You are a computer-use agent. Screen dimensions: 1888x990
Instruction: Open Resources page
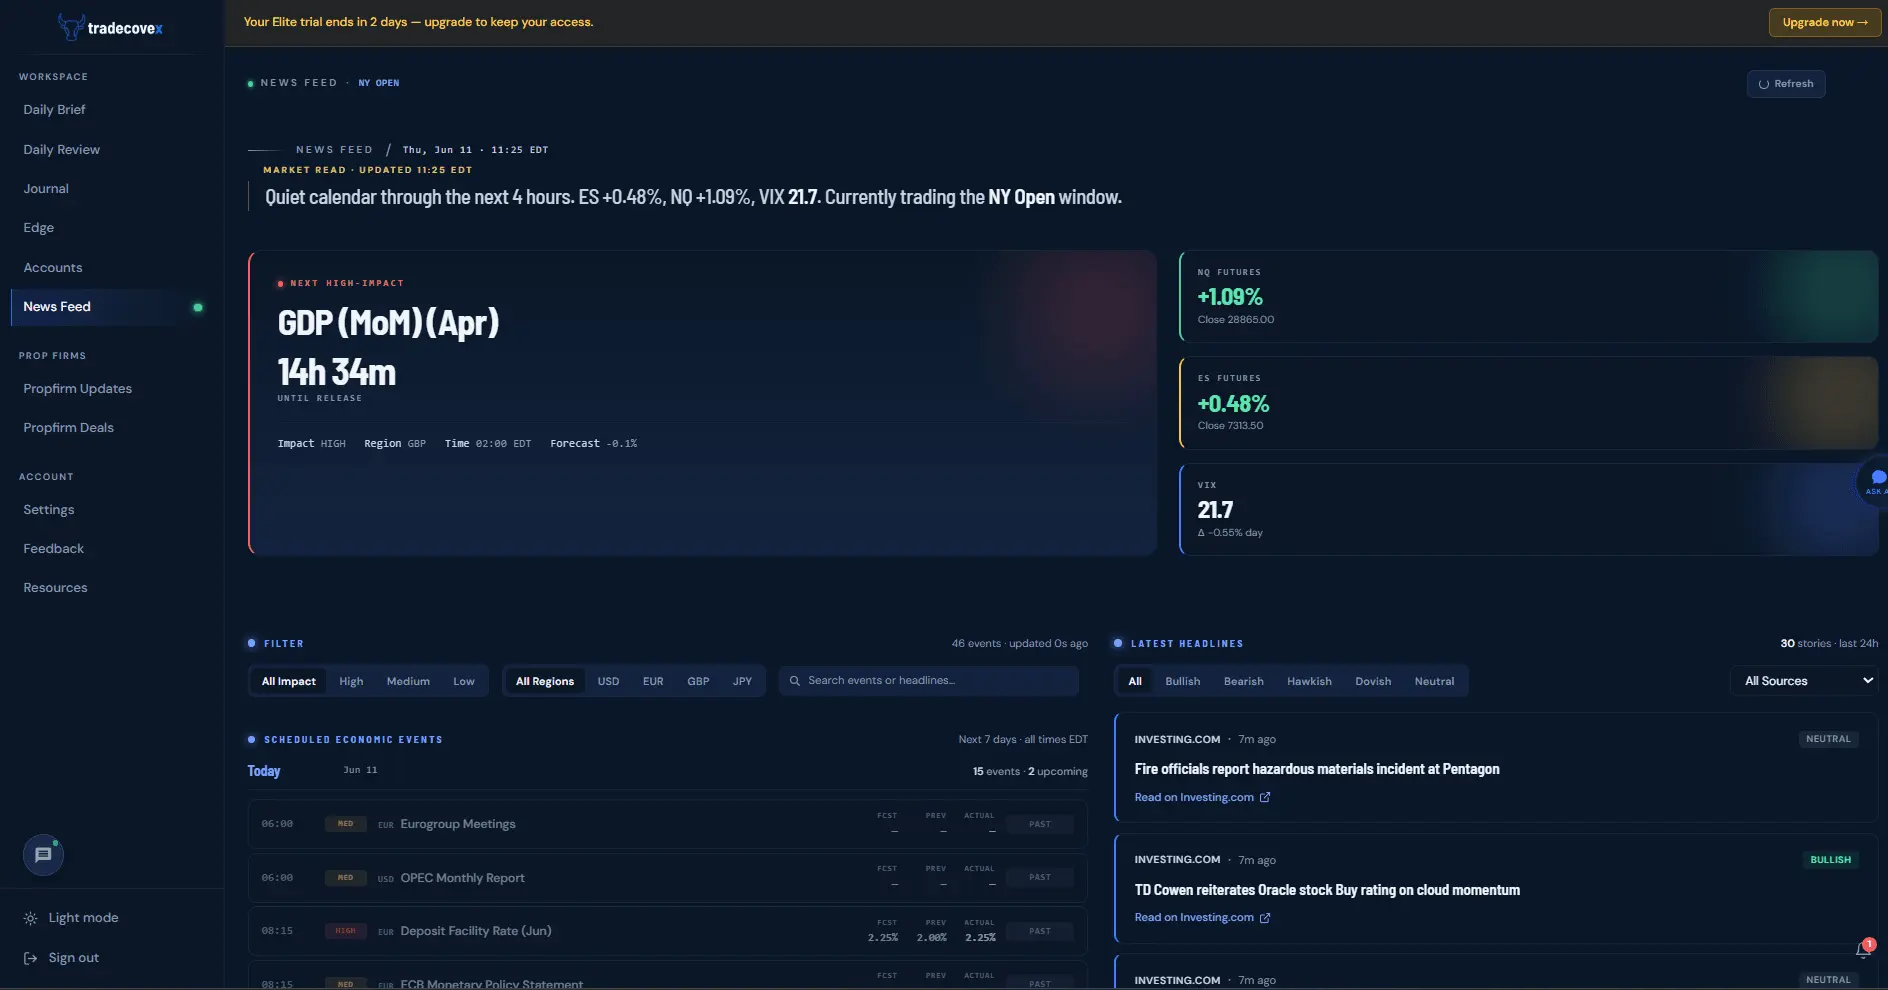[x=56, y=587]
